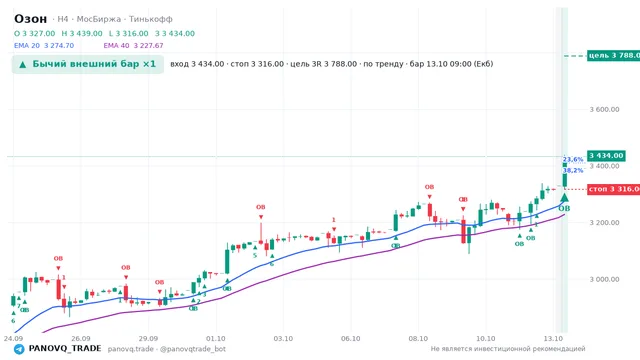The width and height of the screenshot is (640, 360).
Task: Click the EMA 20 legend 3 274.70
Action: 44,46
